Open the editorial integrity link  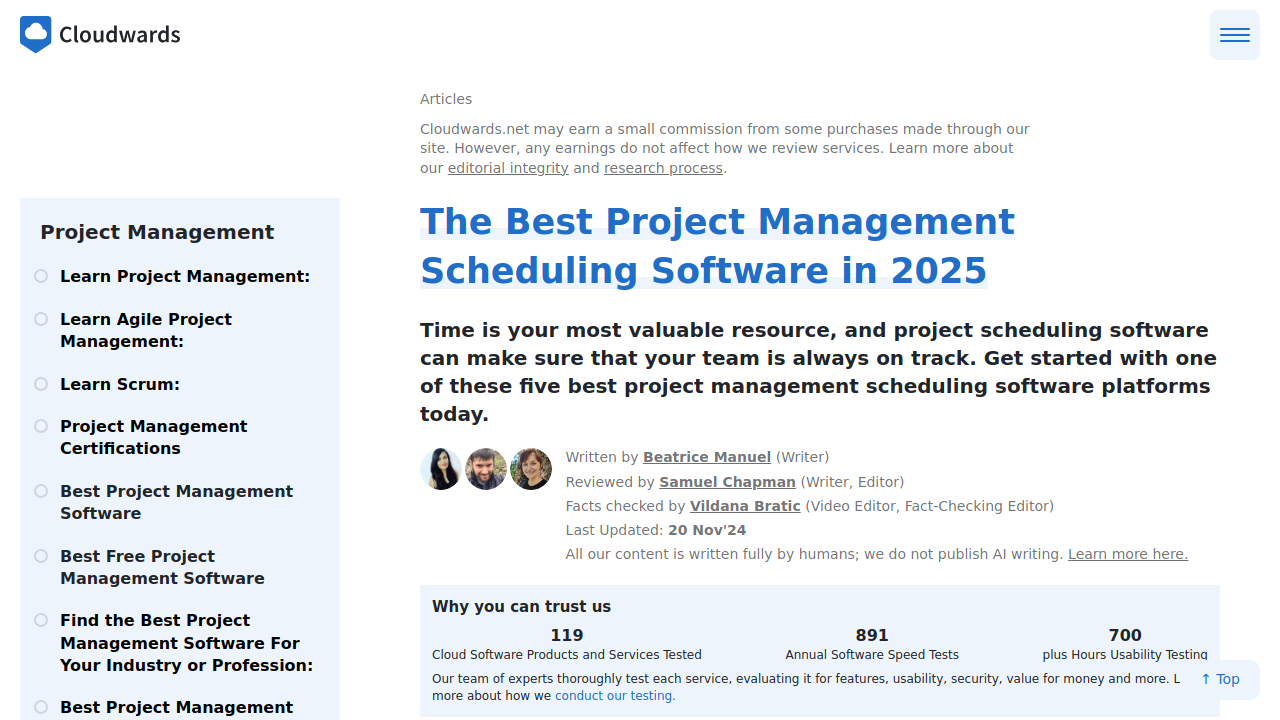[508, 168]
